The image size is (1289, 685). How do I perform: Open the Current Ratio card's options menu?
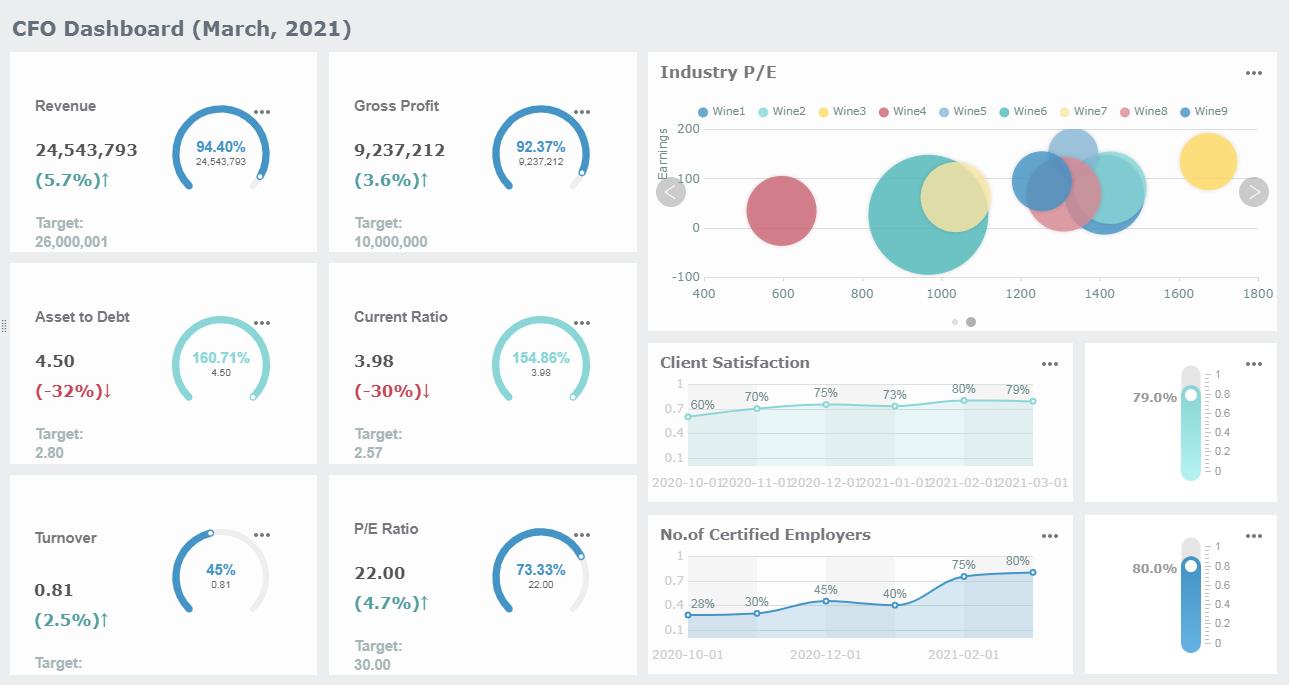click(582, 323)
